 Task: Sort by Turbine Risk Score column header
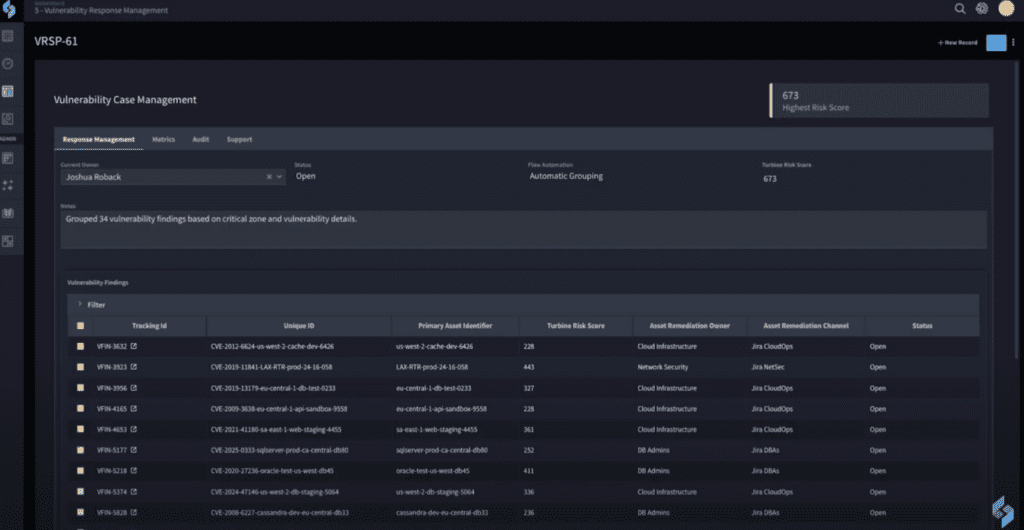coord(575,326)
